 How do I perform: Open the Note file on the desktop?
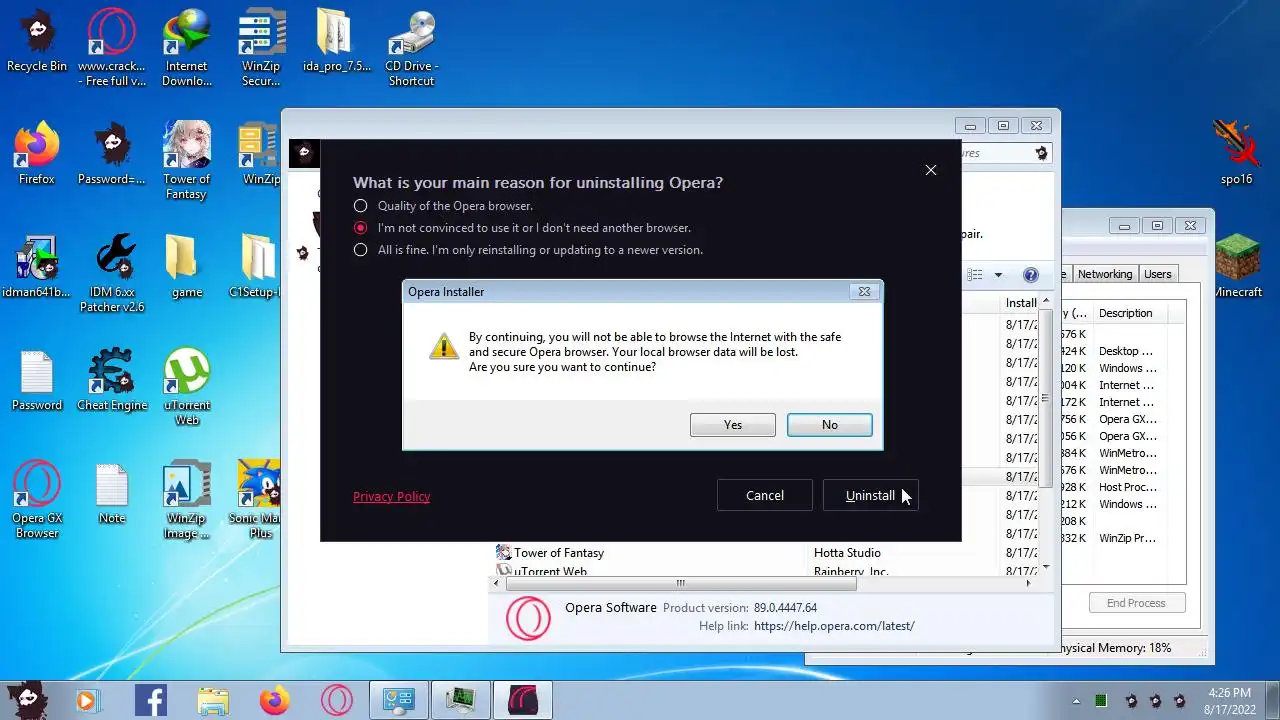click(x=111, y=493)
